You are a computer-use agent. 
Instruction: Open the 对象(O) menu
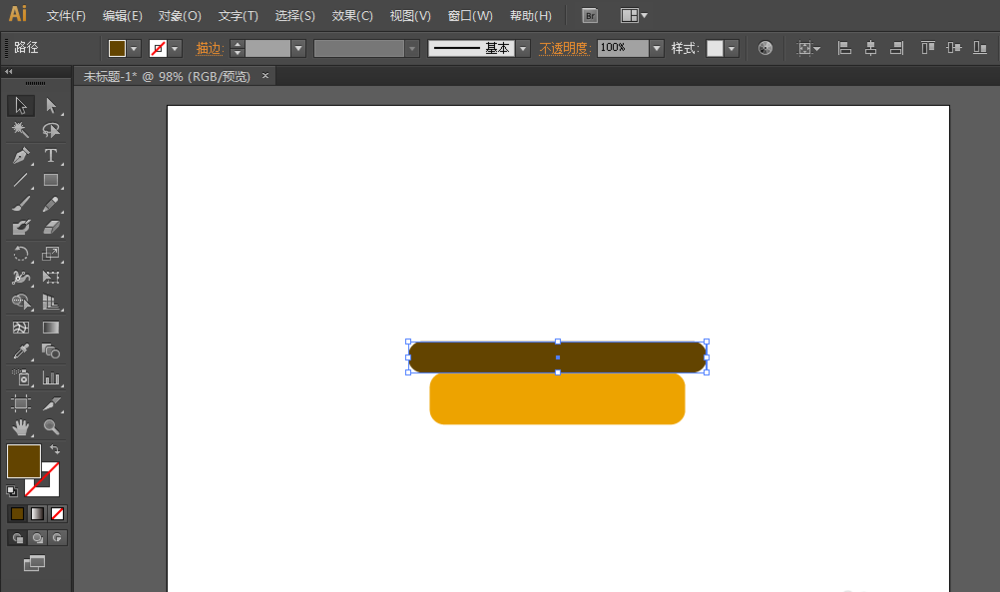click(180, 16)
